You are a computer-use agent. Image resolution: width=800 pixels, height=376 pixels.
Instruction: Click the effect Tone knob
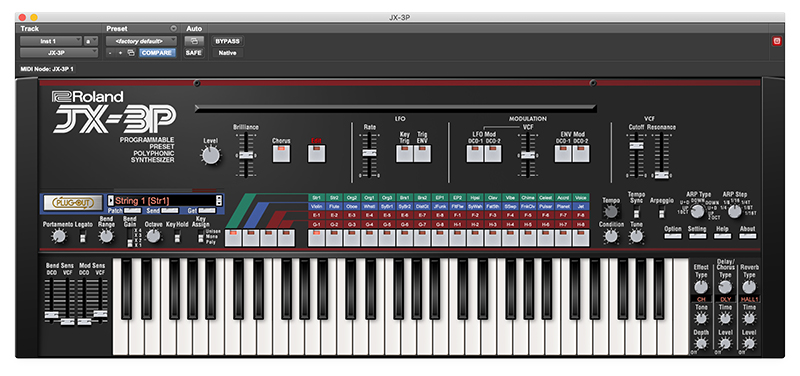point(701,318)
